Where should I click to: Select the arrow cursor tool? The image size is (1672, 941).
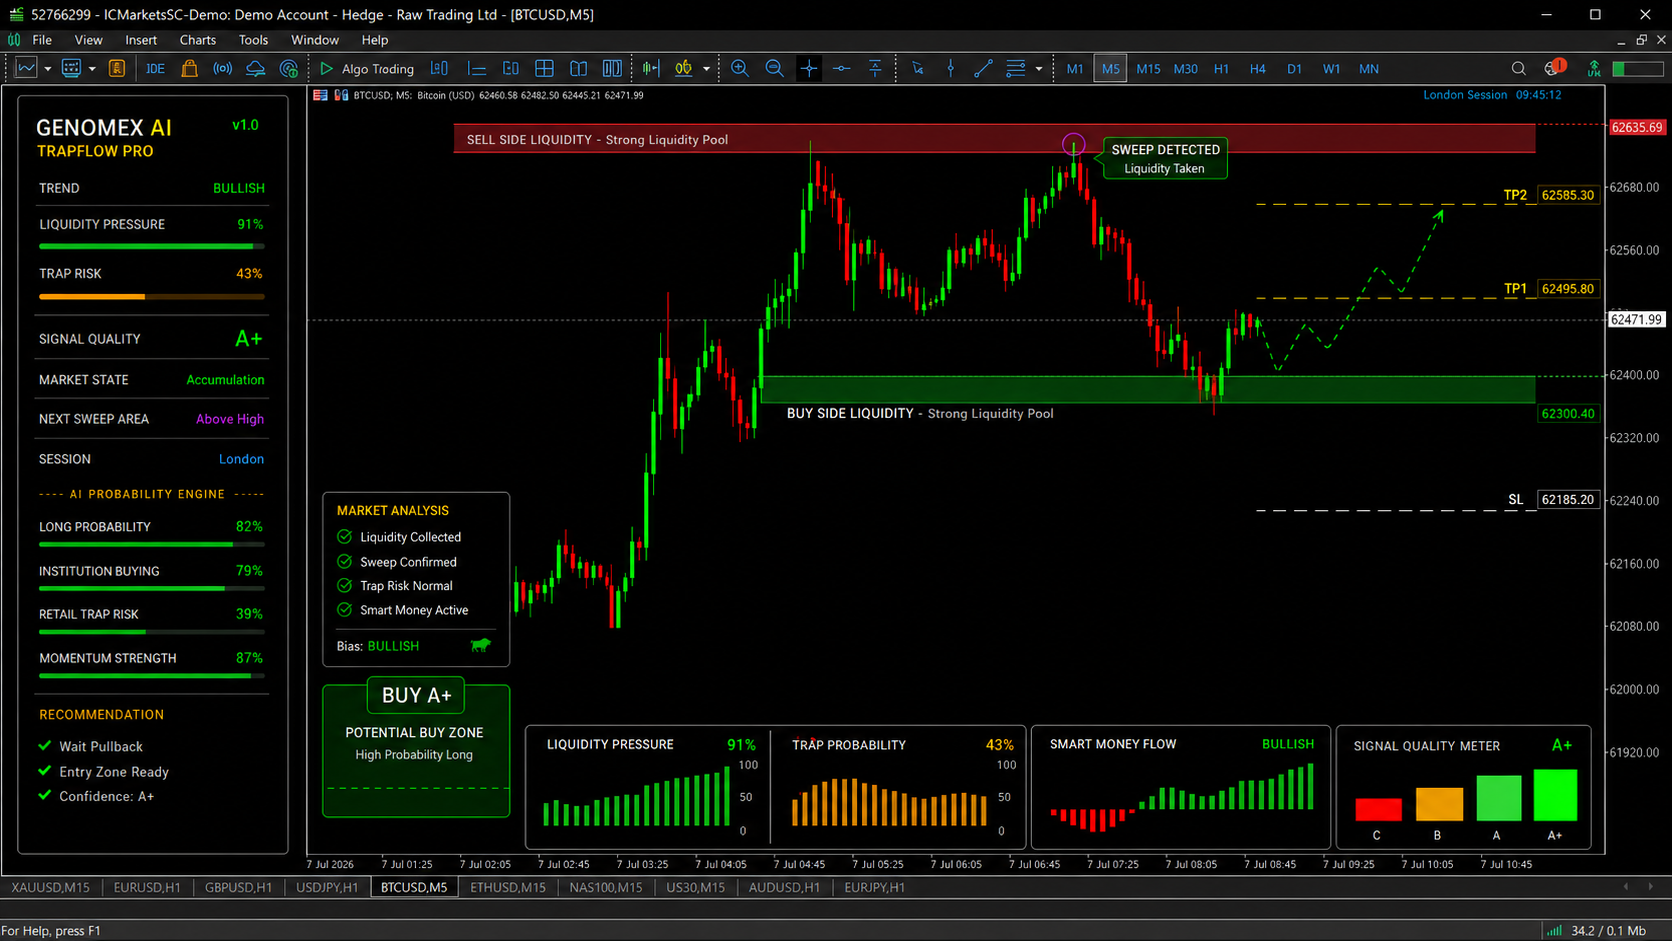(918, 68)
